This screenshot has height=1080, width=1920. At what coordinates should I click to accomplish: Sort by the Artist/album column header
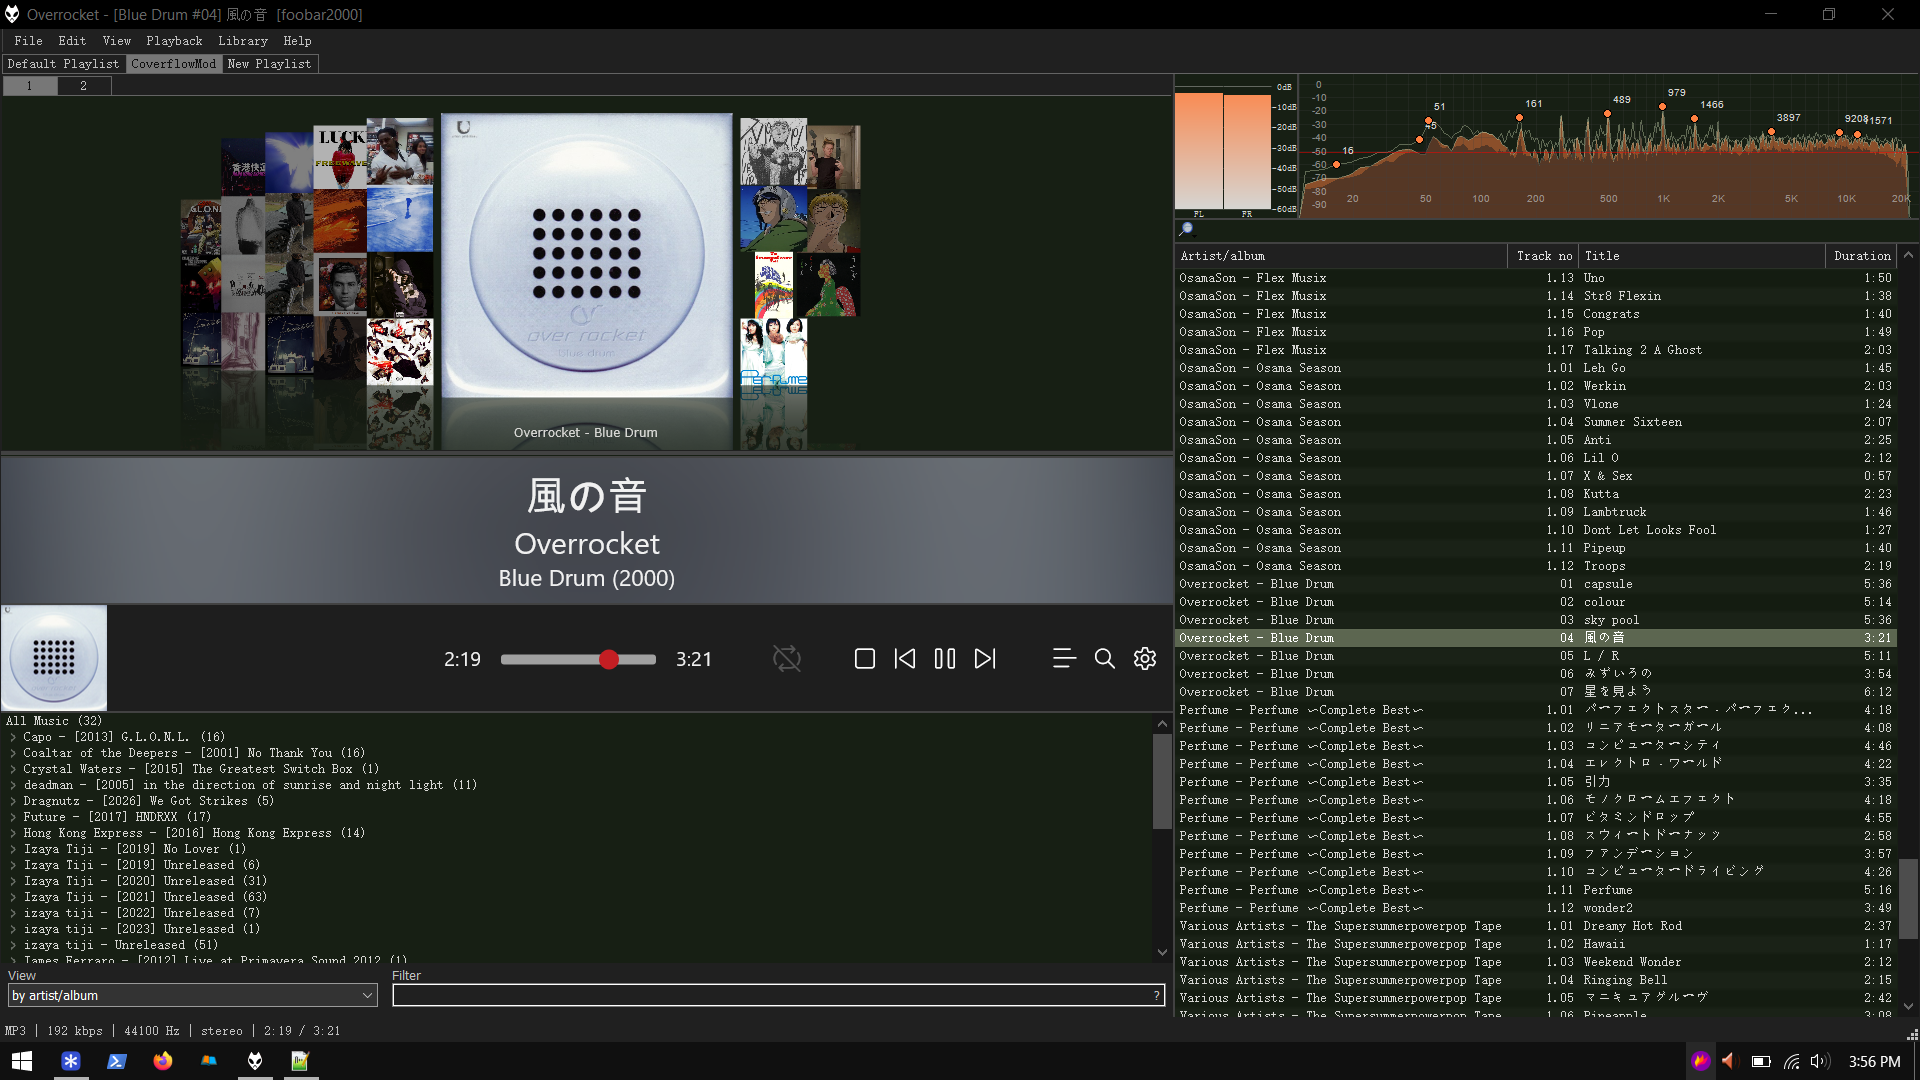coord(1341,256)
